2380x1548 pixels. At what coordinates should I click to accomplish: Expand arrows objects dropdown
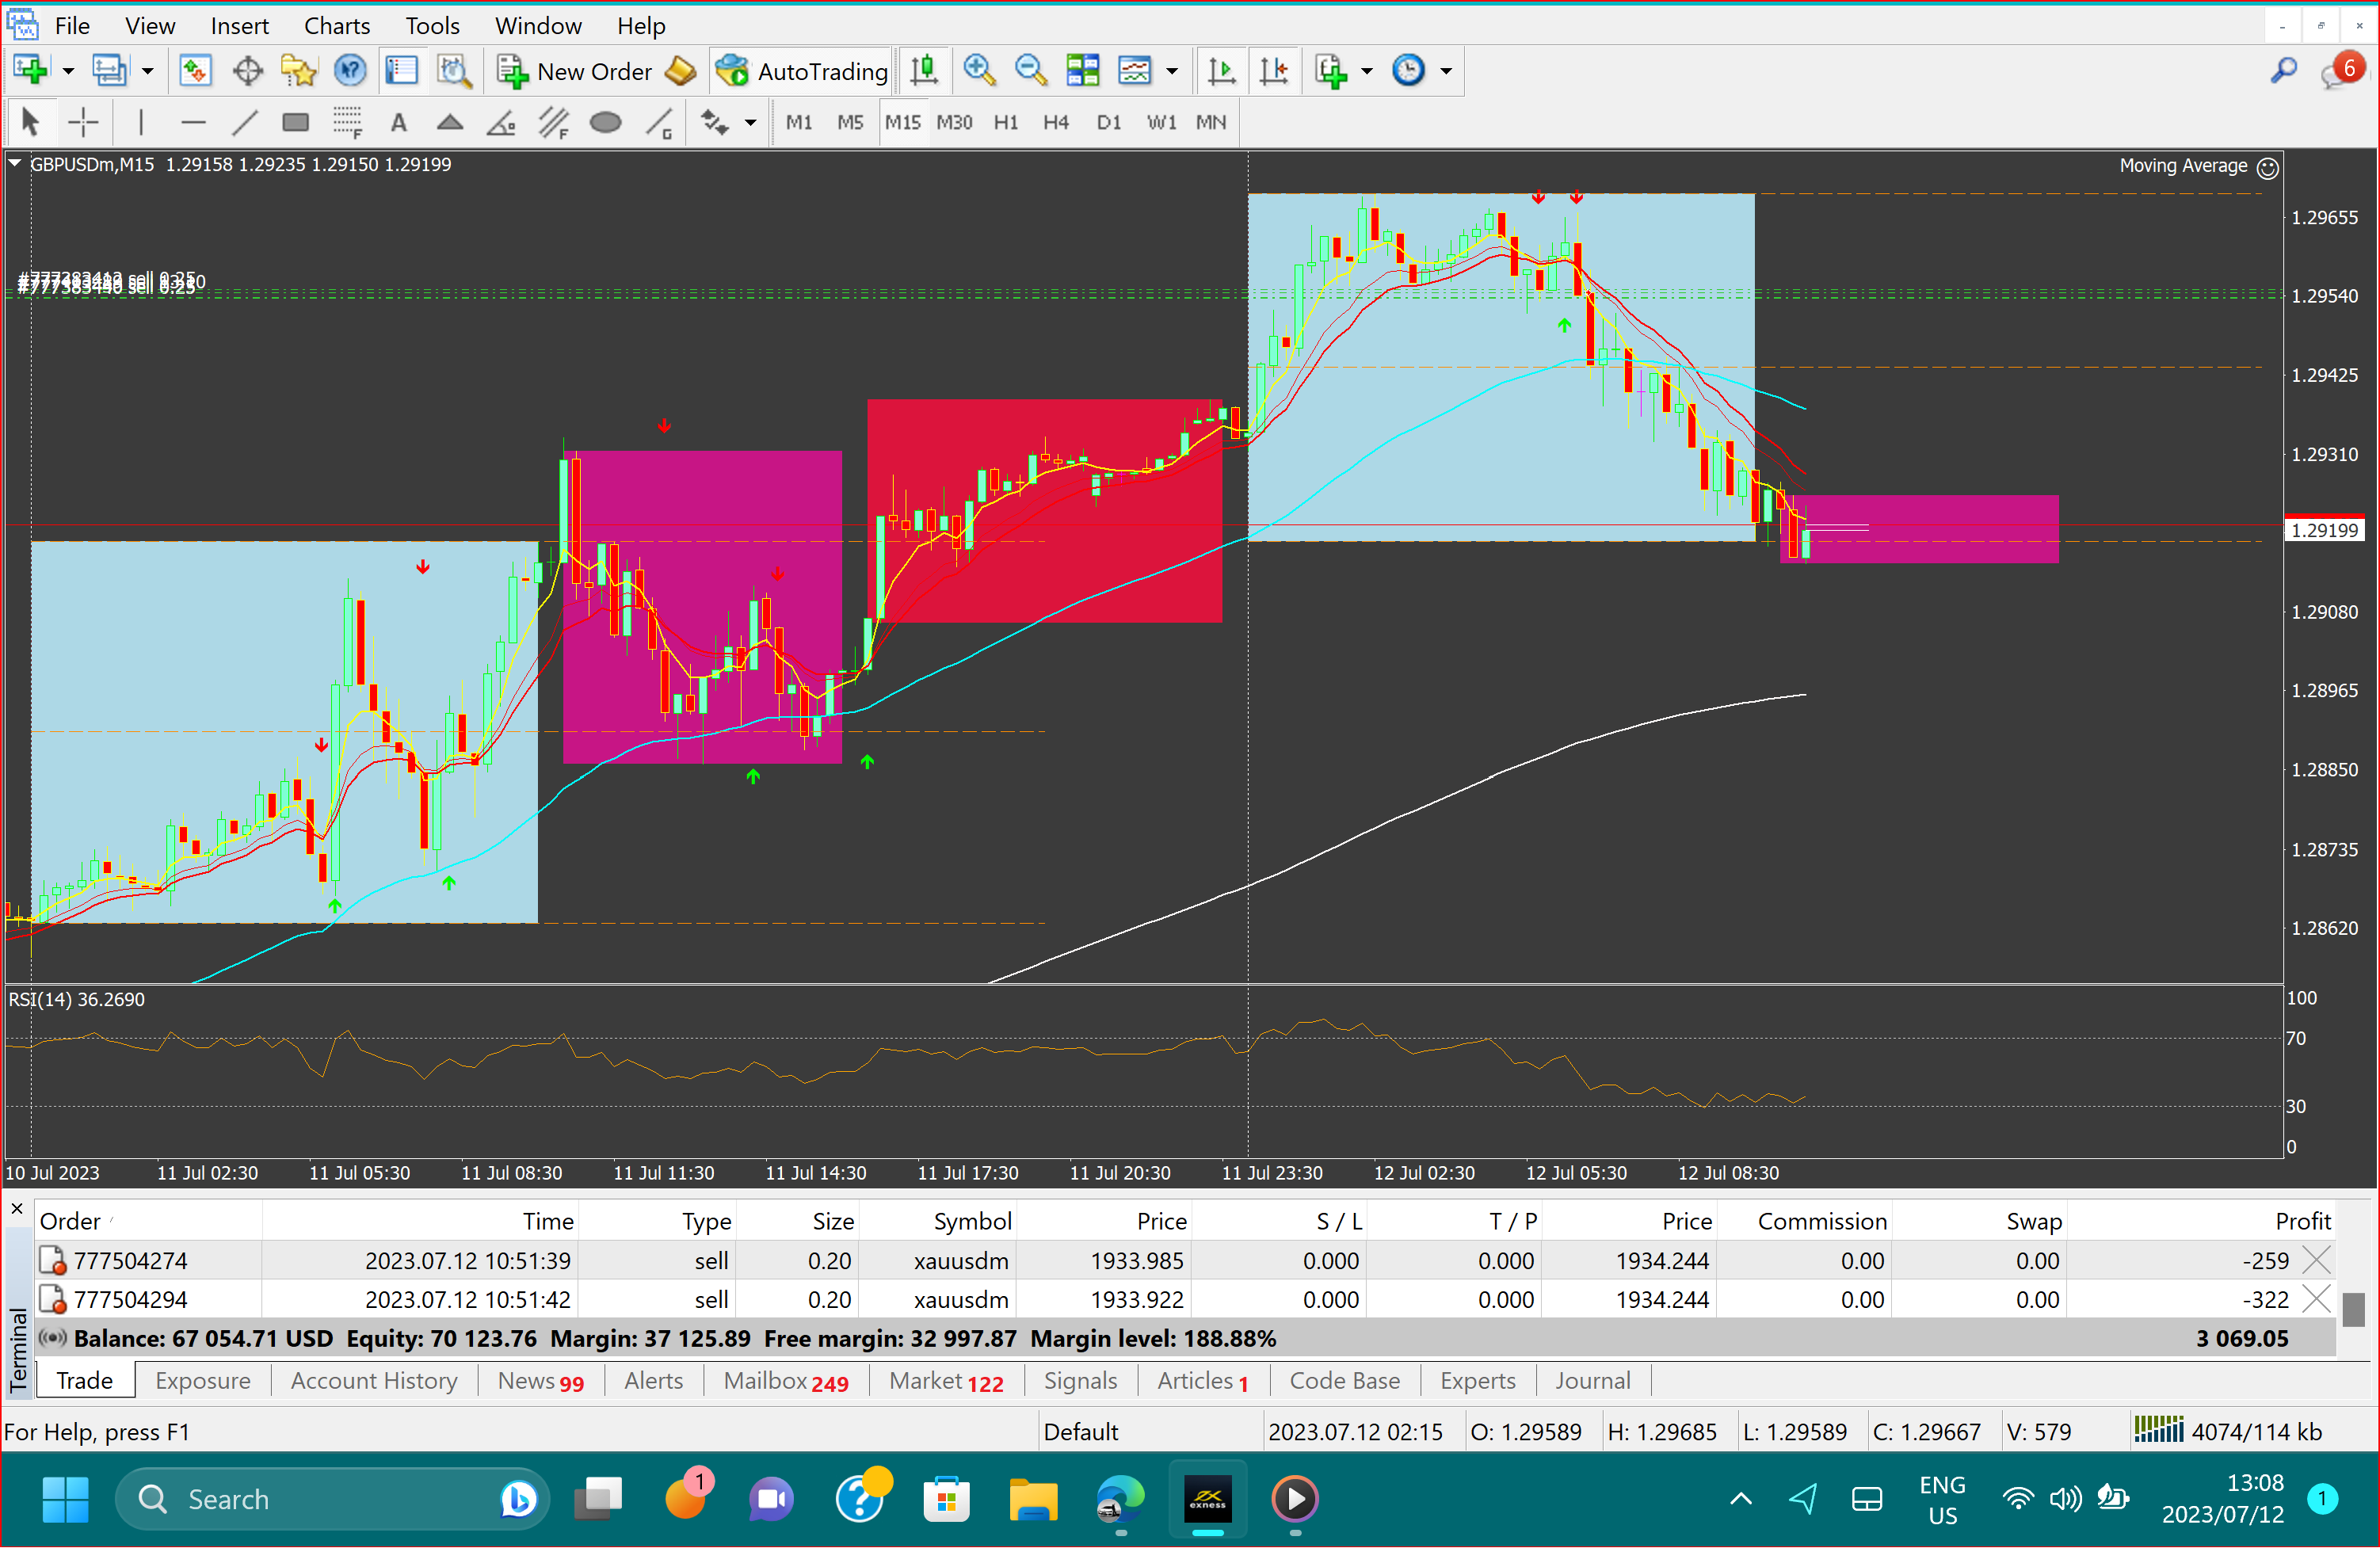[x=750, y=123]
